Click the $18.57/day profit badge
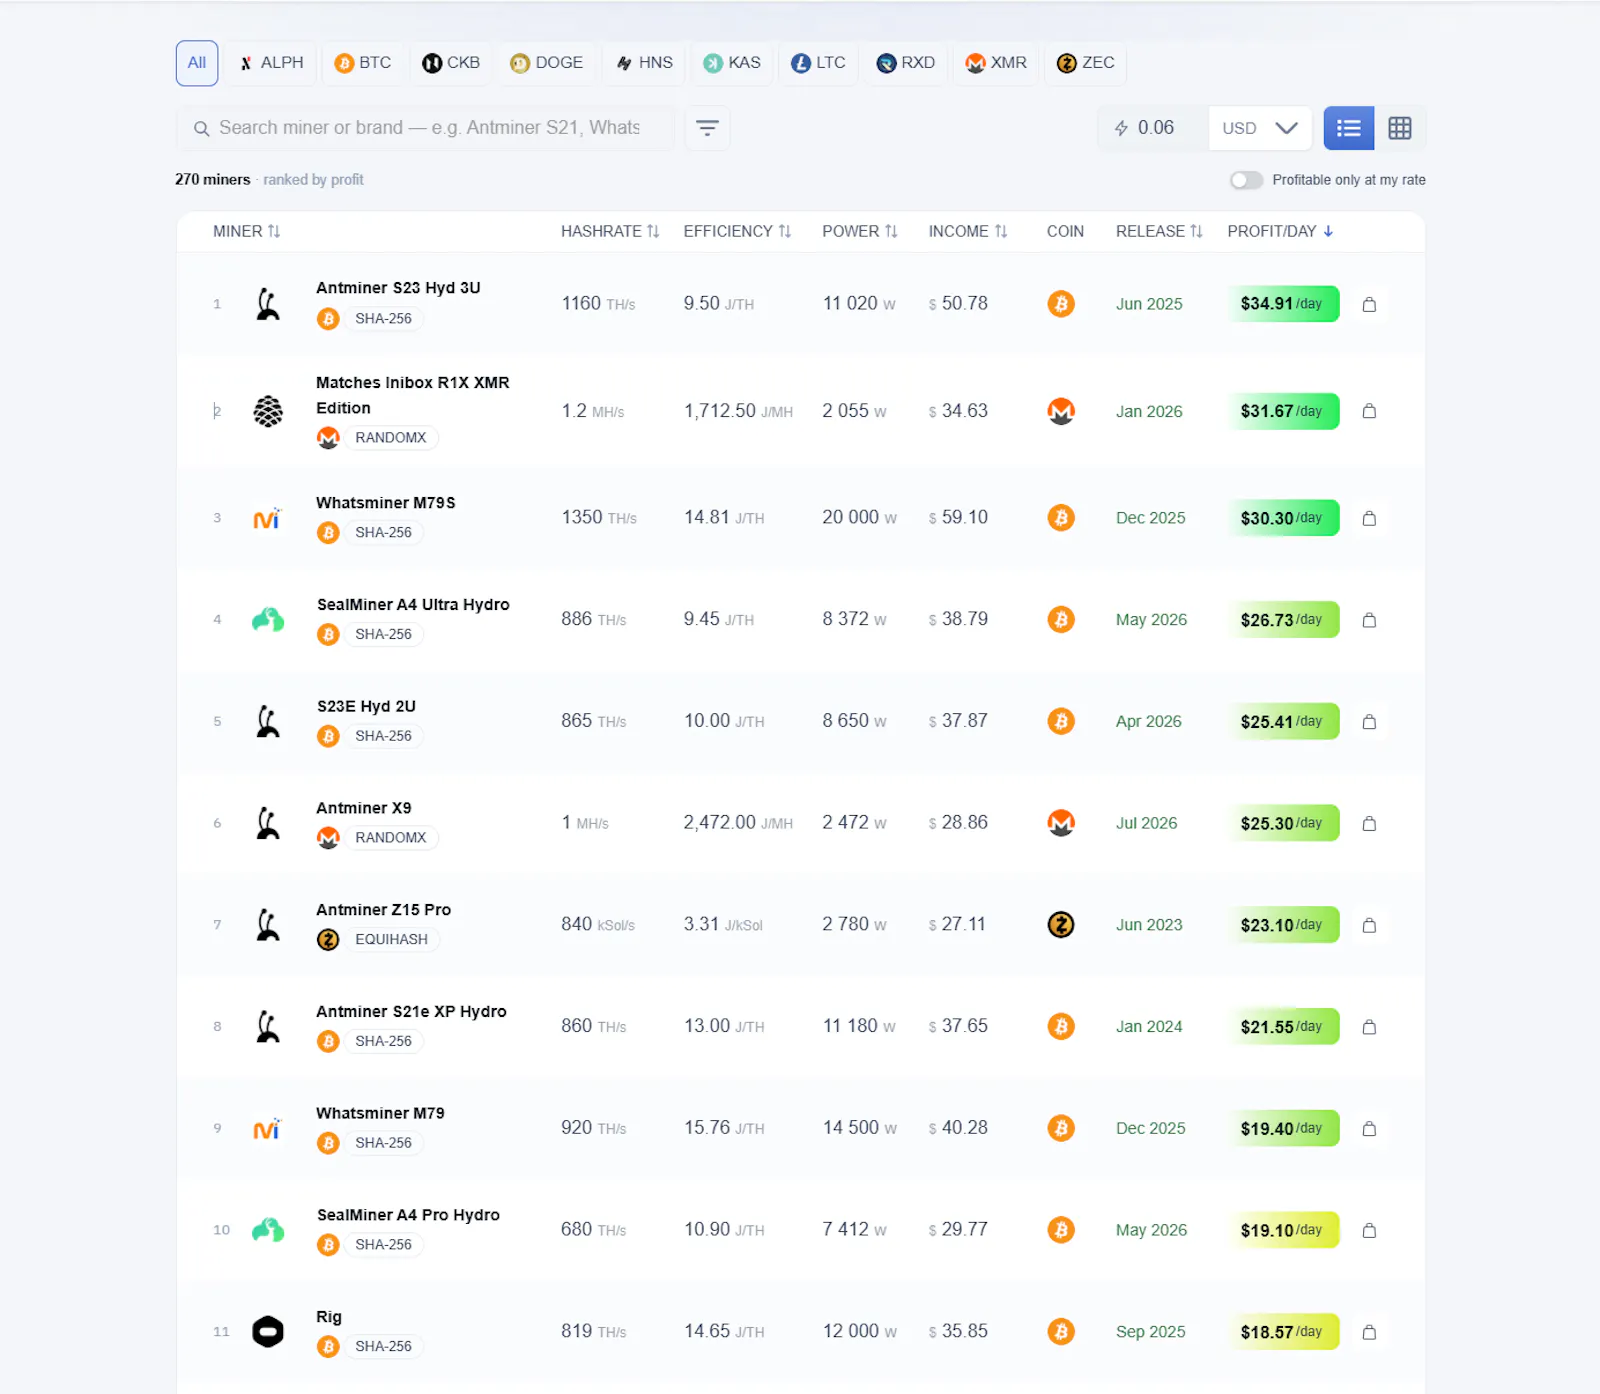Viewport: 1600px width, 1394px height. [x=1283, y=1332]
